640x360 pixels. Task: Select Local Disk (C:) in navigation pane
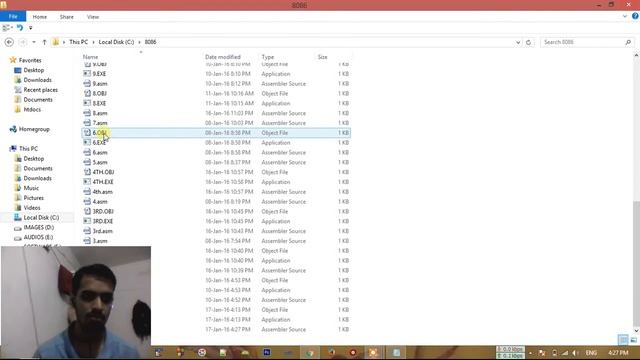click(x=41, y=218)
